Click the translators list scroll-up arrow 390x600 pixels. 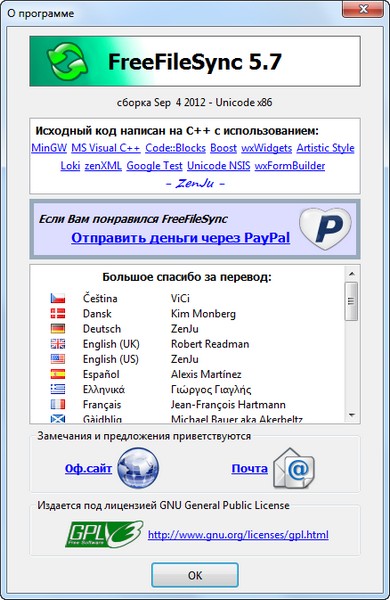click(x=351, y=274)
